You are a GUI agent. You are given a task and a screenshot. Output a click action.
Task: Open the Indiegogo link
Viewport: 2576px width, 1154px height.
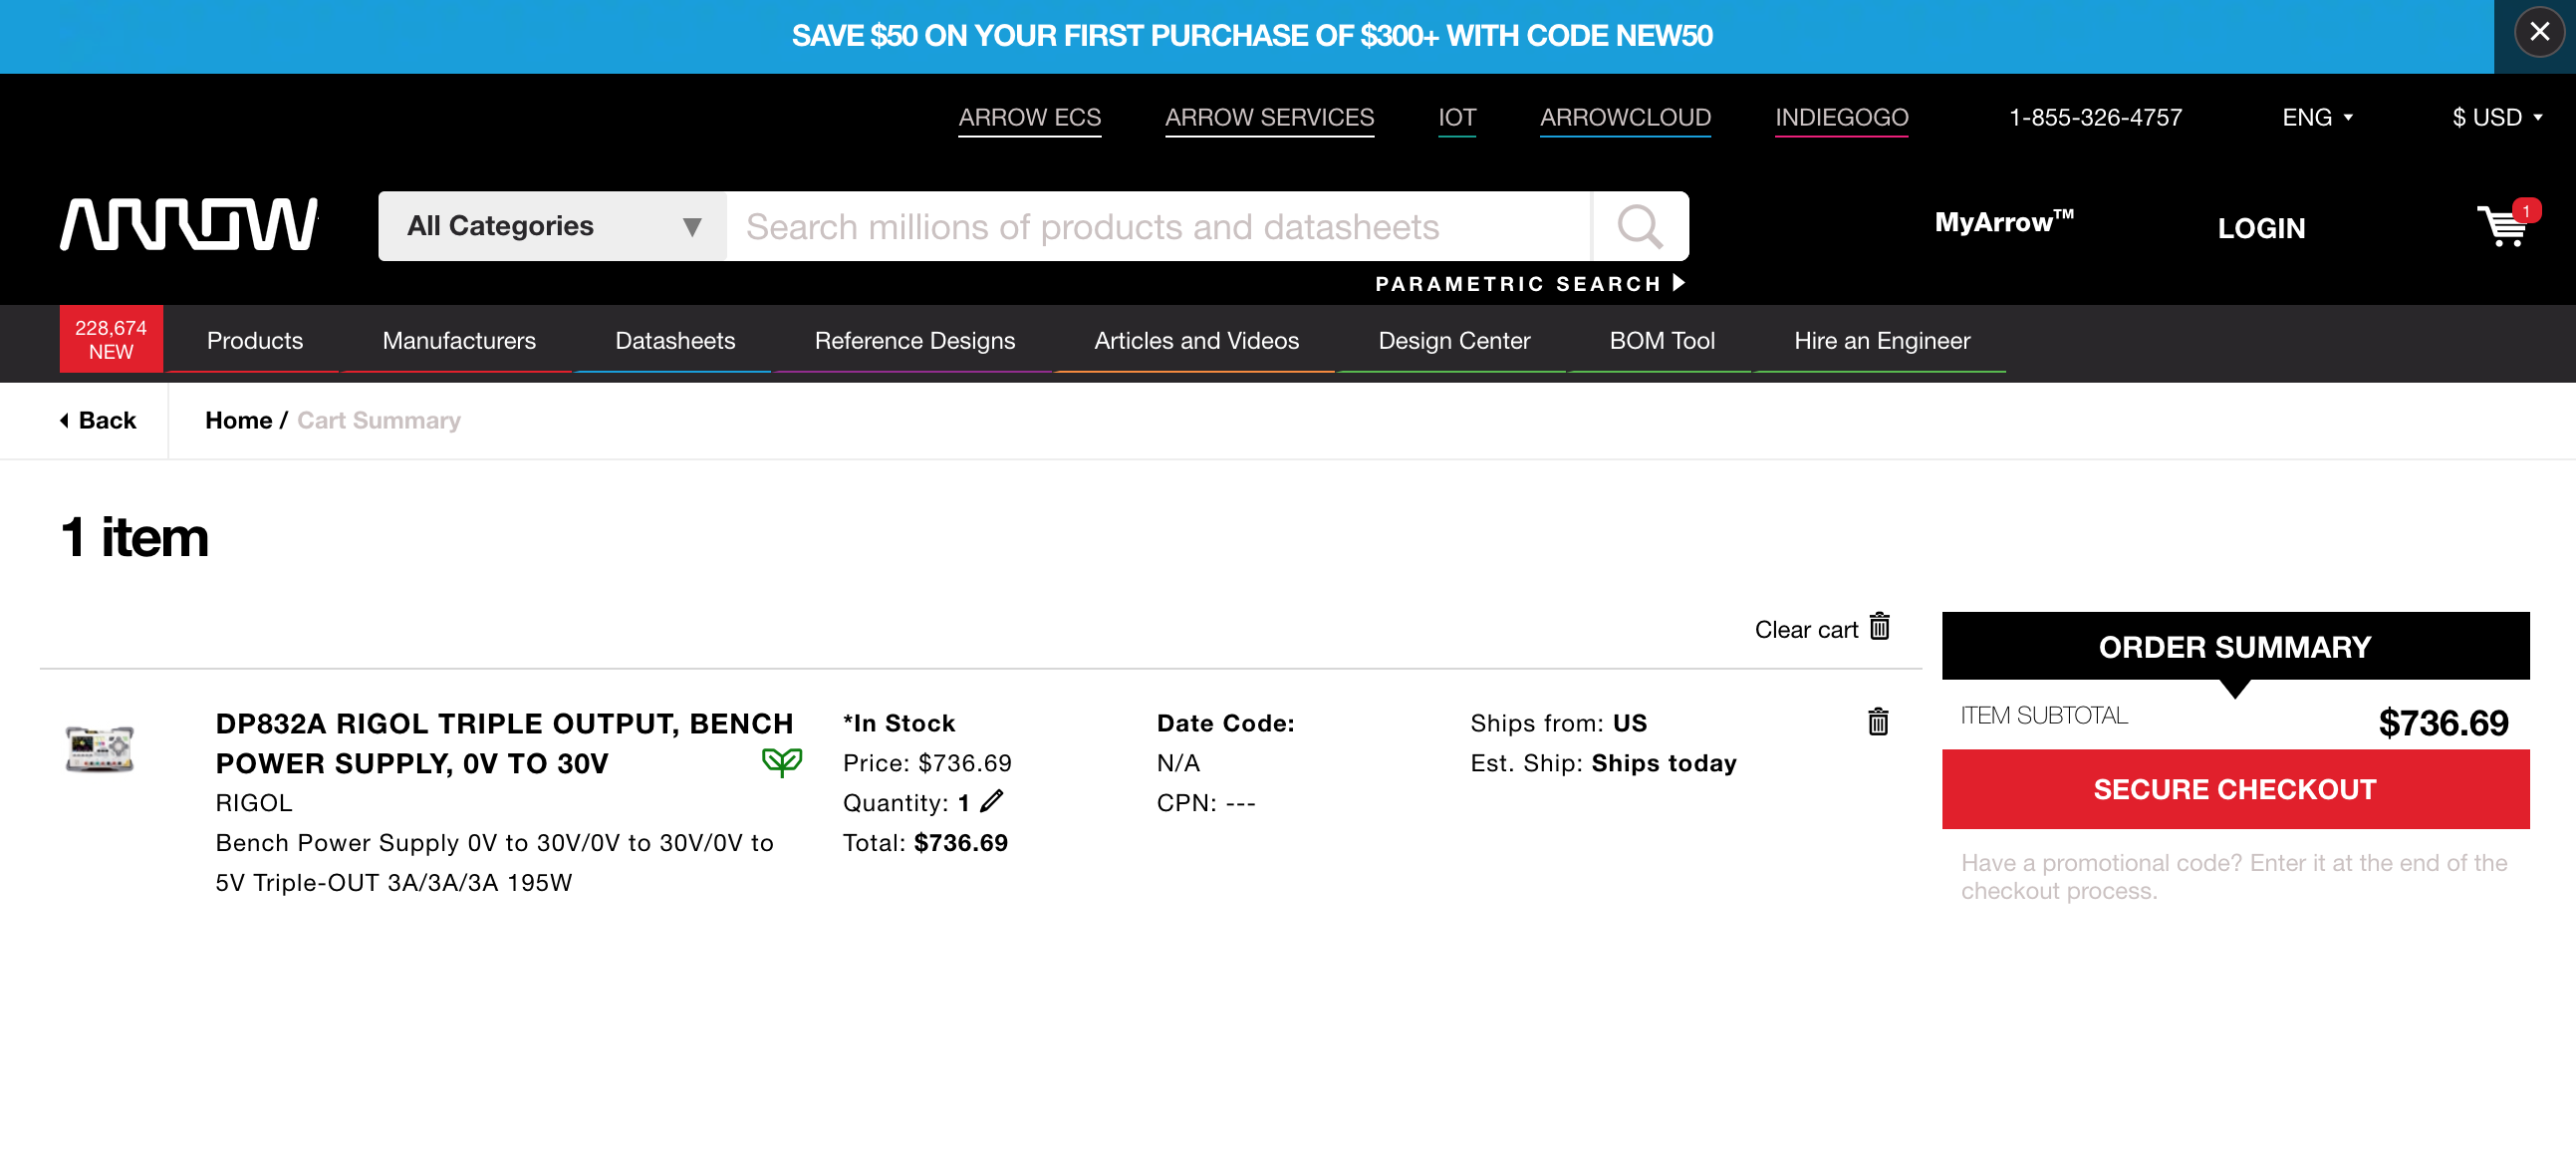(x=1841, y=118)
